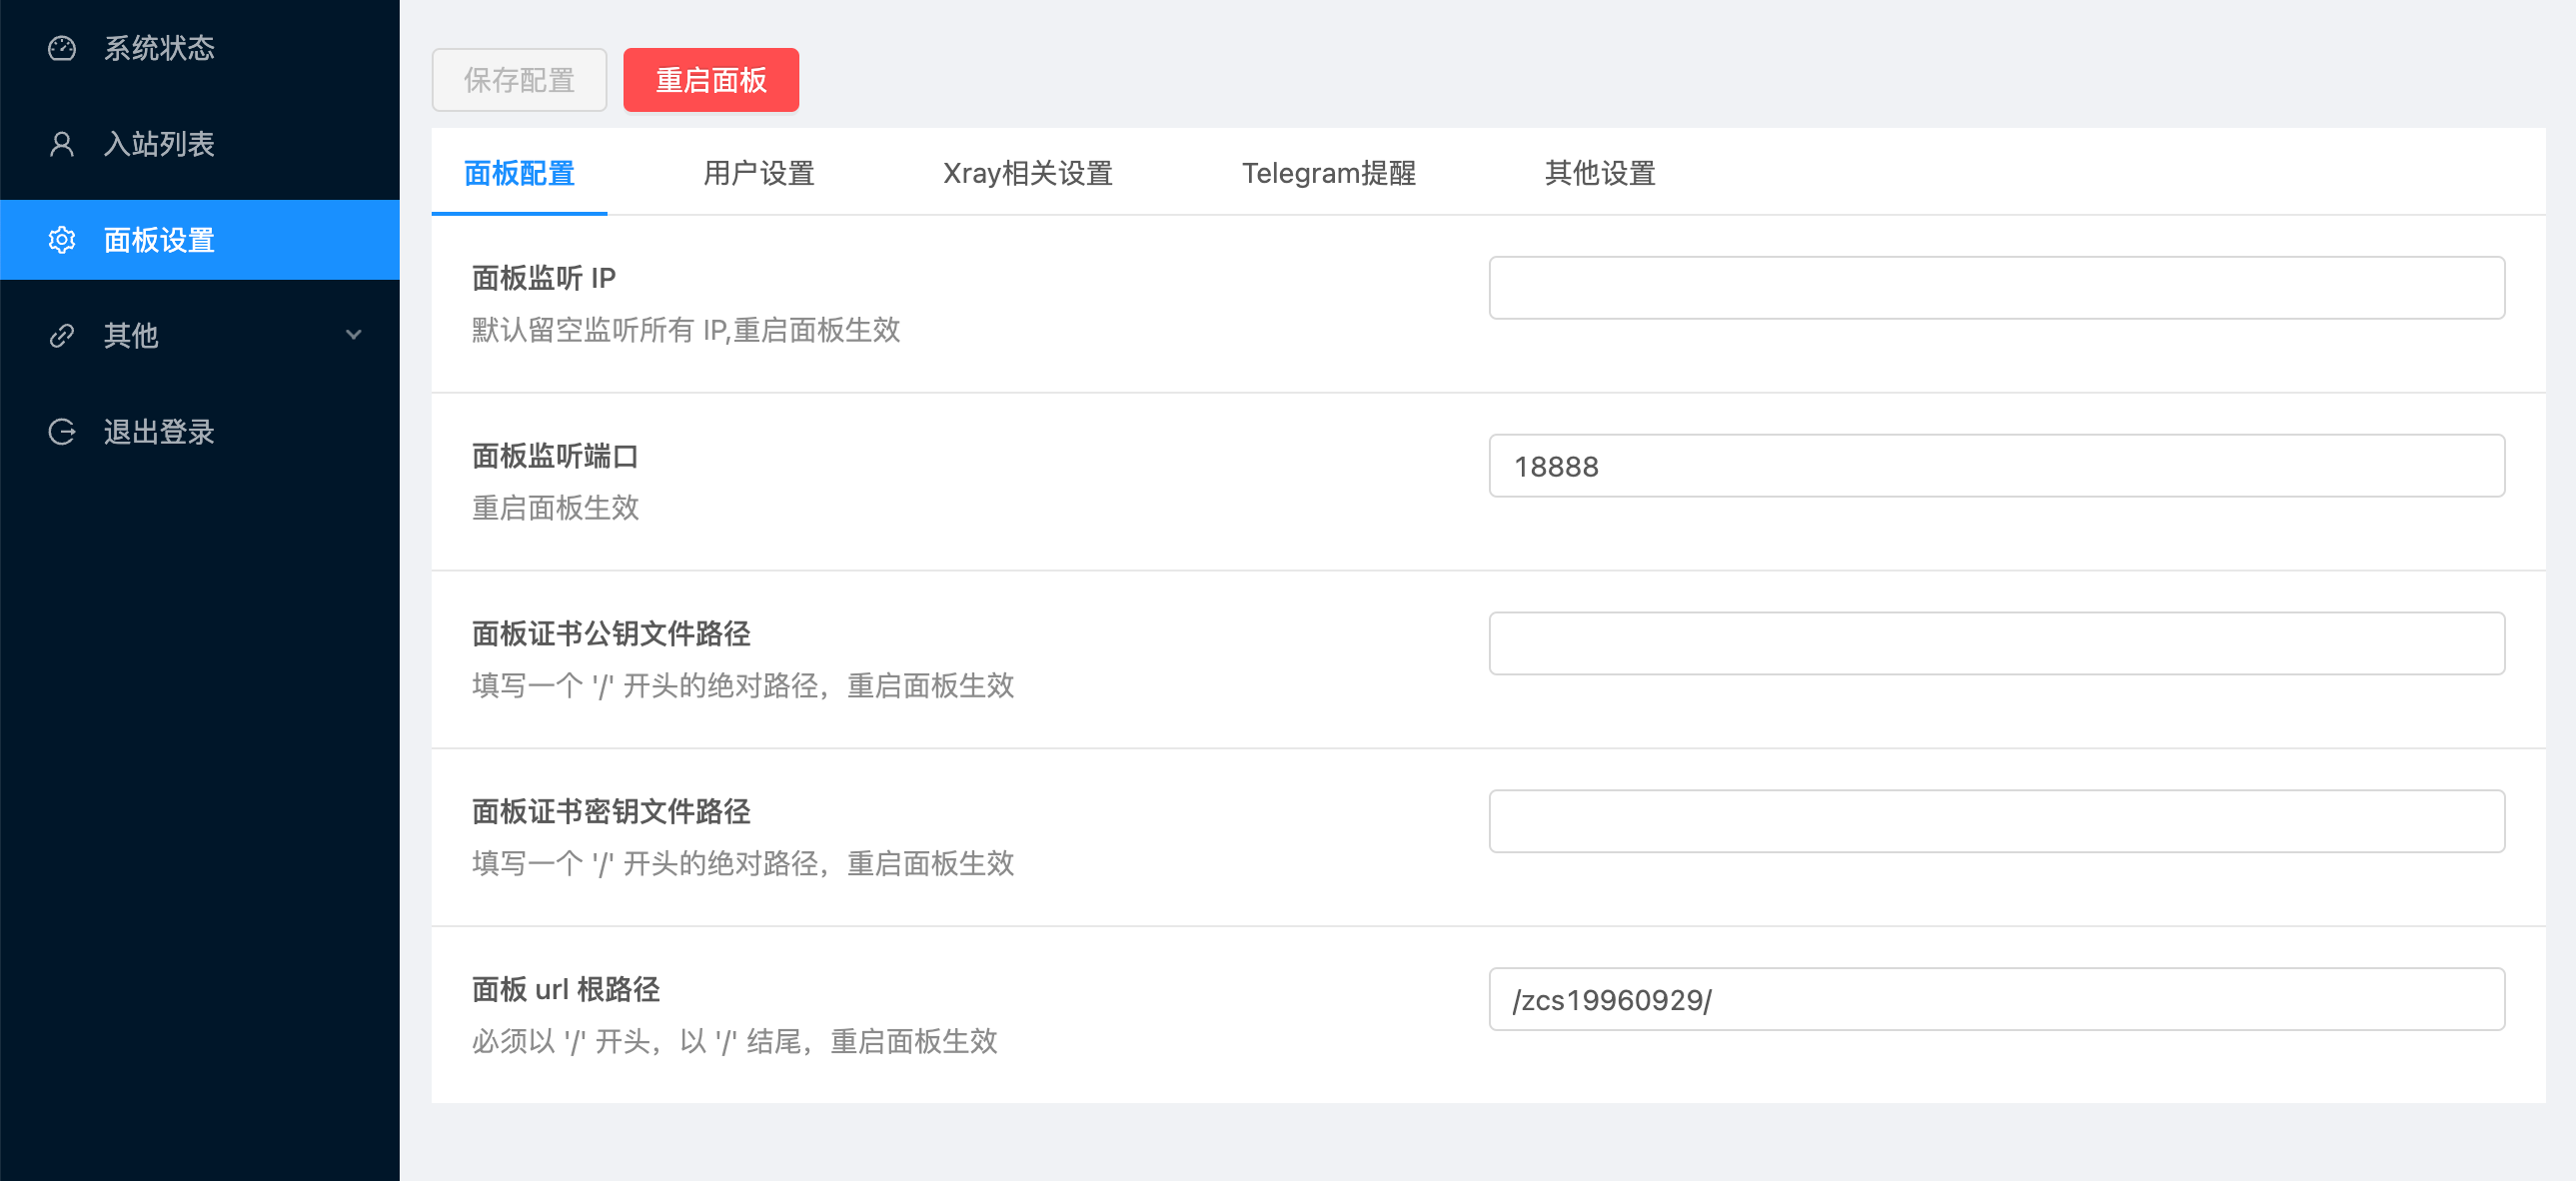Open the Xray相关设置 tab
2576x1181 pixels.
[x=1027, y=173]
